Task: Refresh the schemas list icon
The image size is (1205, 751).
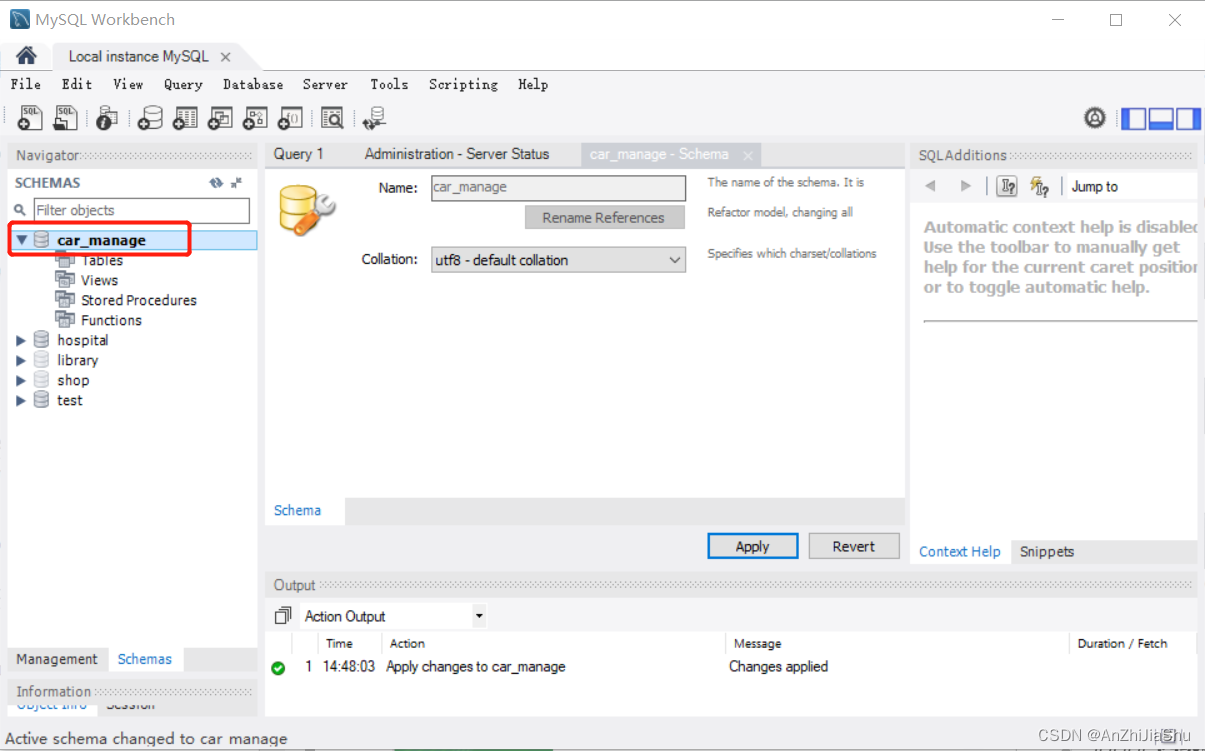Action: [x=216, y=183]
